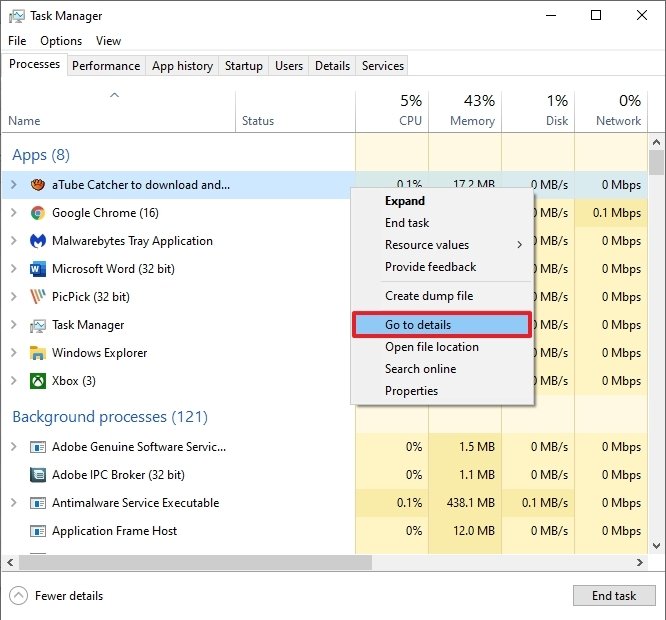Click the Windows Explorer folder icon
Image resolution: width=666 pixels, height=620 pixels.
38,353
